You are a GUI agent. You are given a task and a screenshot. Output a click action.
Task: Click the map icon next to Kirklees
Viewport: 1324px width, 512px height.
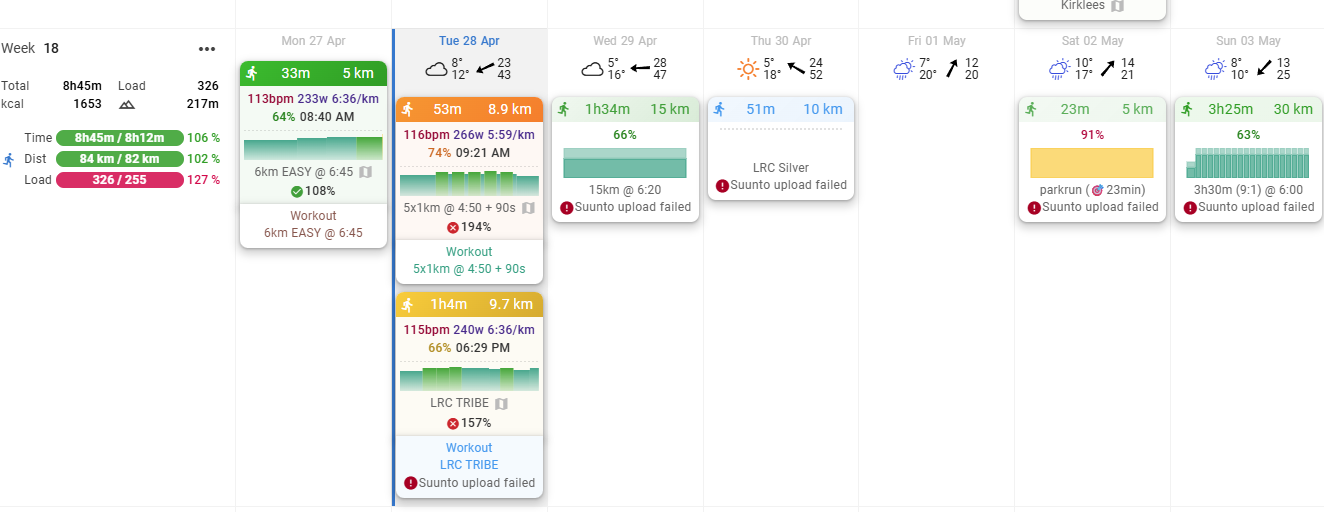pyautogui.click(x=1117, y=6)
